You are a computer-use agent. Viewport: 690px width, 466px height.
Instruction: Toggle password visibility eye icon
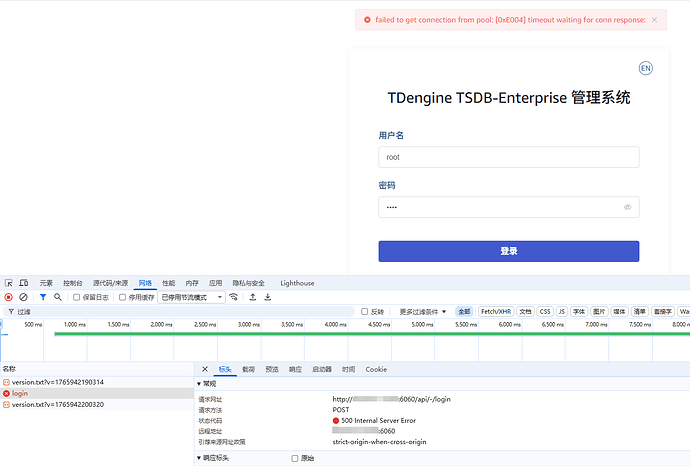tap(628, 207)
